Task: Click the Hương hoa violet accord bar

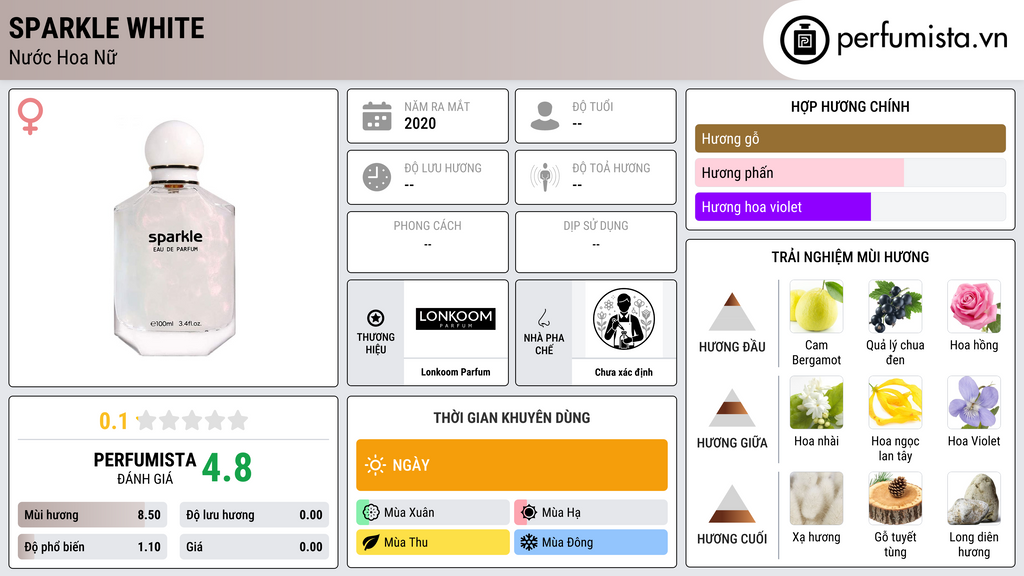Action: [850, 206]
